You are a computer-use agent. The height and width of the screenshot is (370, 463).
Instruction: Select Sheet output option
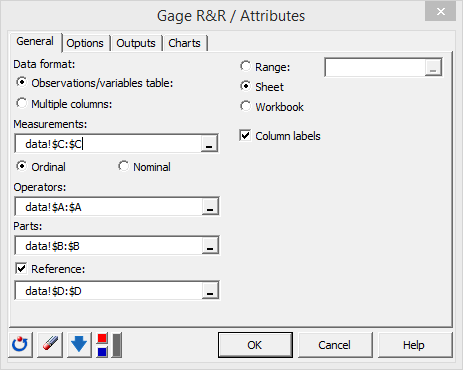(x=262, y=87)
